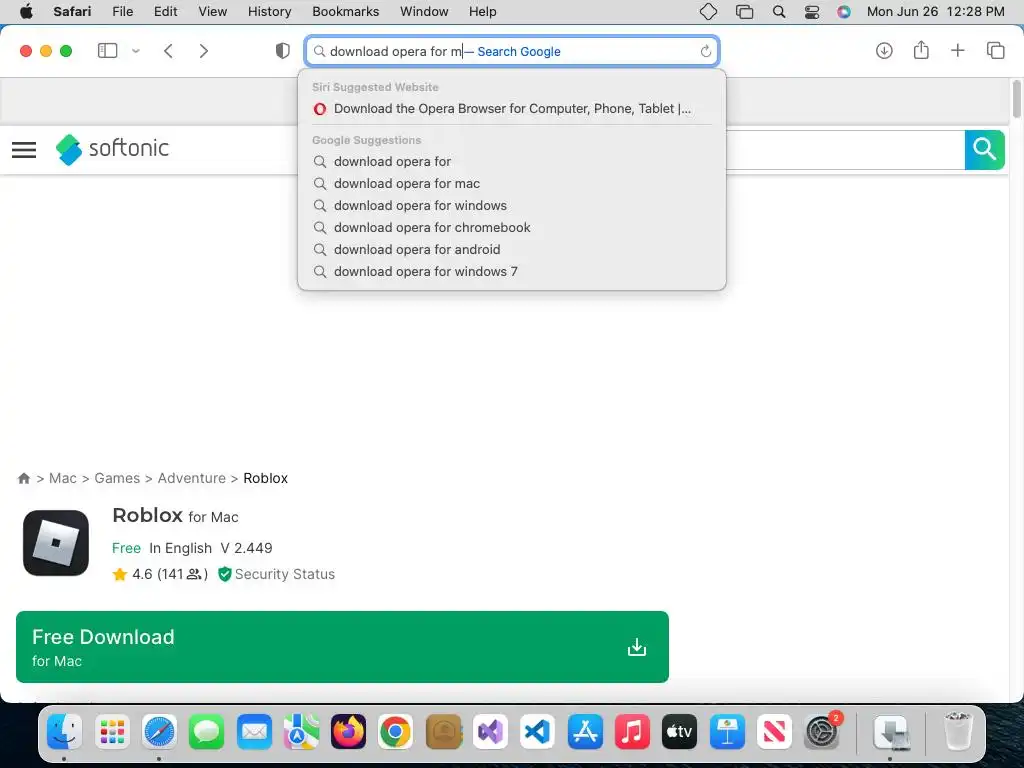The height and width of the screenshot is (768, 1024).
Task: Open the Edit menu
Action: click(x=165, y=12)
